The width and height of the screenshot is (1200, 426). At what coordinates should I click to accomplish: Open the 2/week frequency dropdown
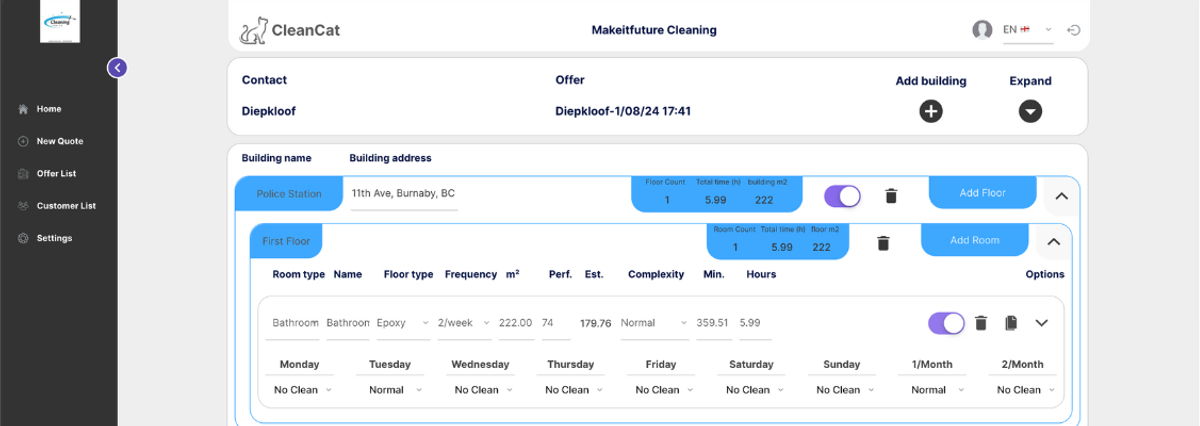464,323
